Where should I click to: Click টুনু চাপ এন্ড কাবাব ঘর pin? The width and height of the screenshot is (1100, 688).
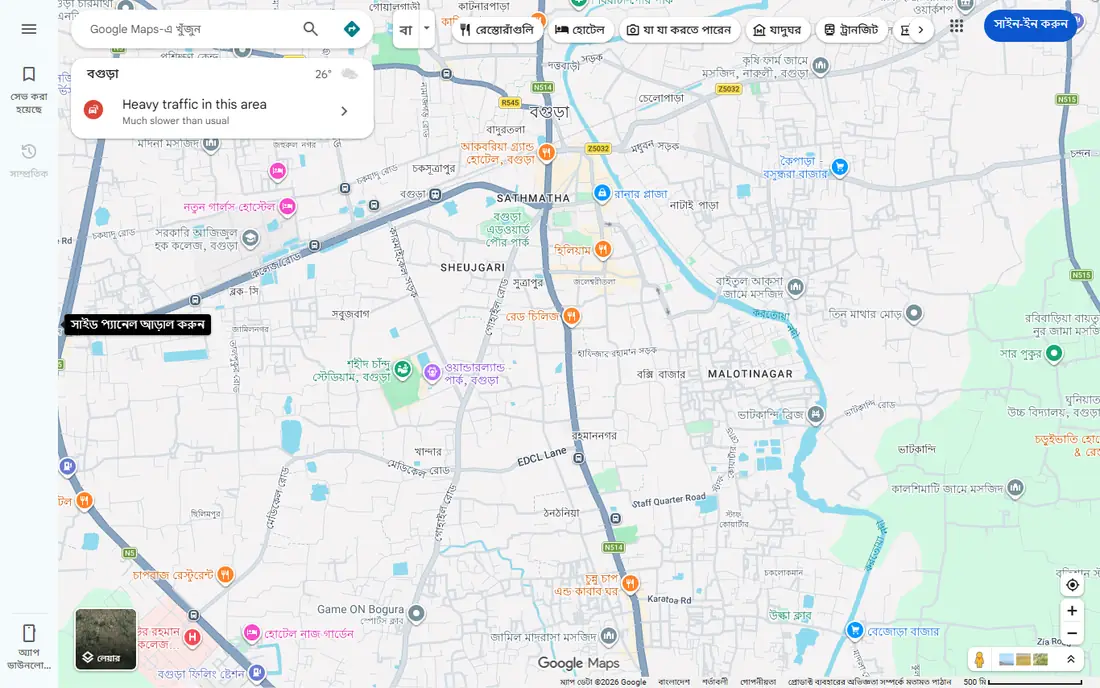point(630,584)
